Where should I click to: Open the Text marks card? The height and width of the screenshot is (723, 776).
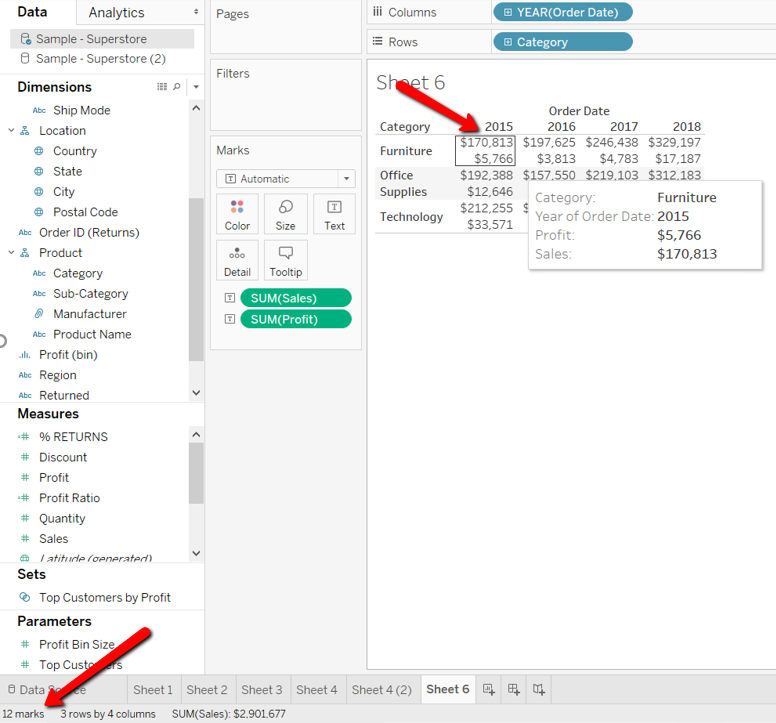tap(334, 214)
